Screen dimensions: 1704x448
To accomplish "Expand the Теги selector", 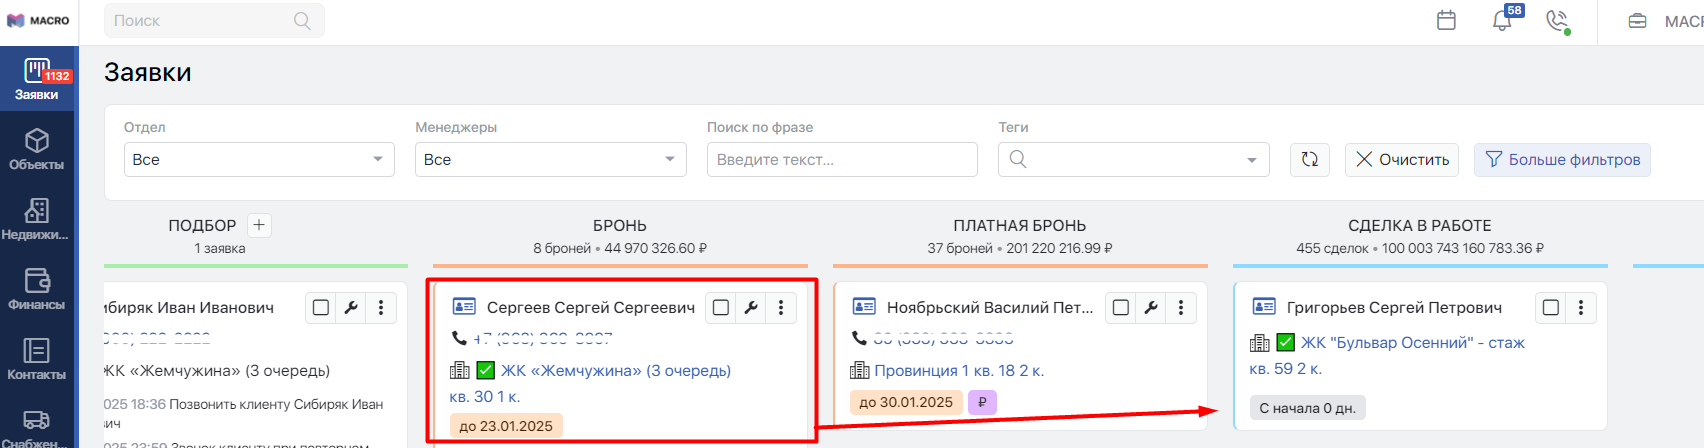I will pyautogui.click(x=1134, y=159).
